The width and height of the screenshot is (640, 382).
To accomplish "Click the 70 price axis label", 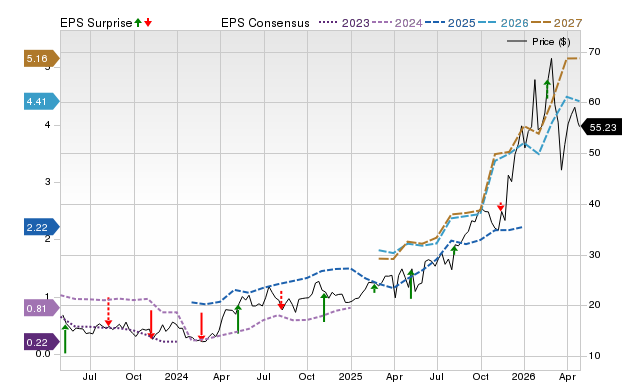I will pos(594,52).
